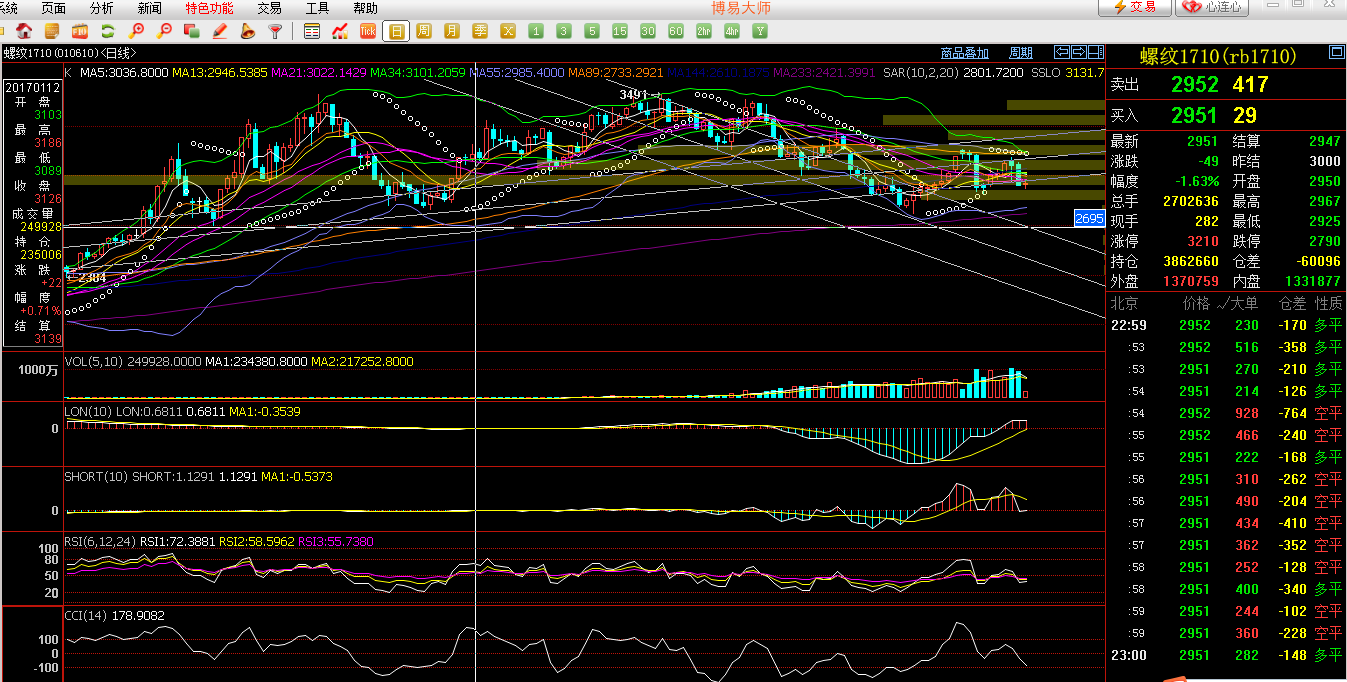1347x682 pixels.
Task: Click the 20170112 date in info panel
Action: tap(33, 87)
